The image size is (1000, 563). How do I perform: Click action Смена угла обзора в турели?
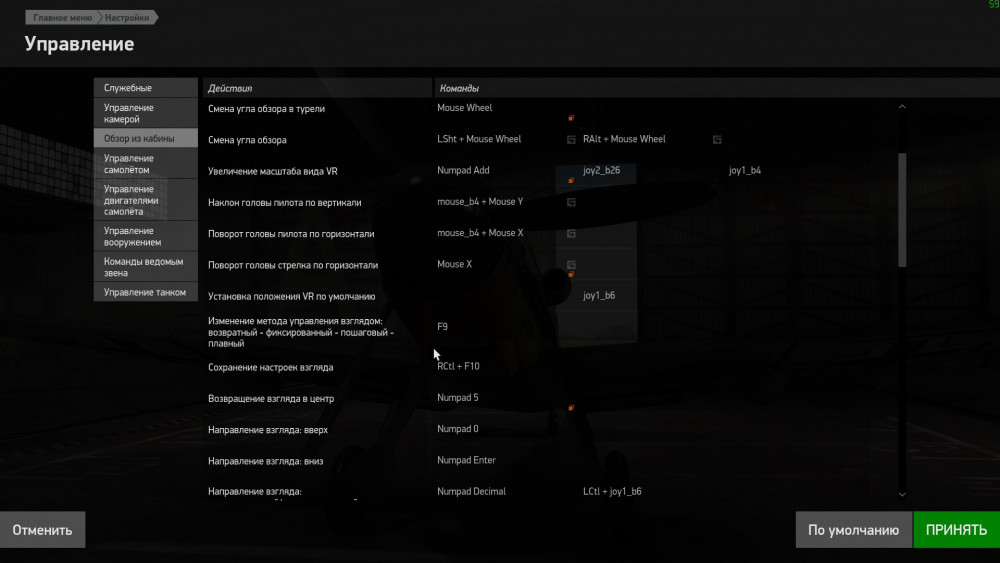click(x=267, y=108)
